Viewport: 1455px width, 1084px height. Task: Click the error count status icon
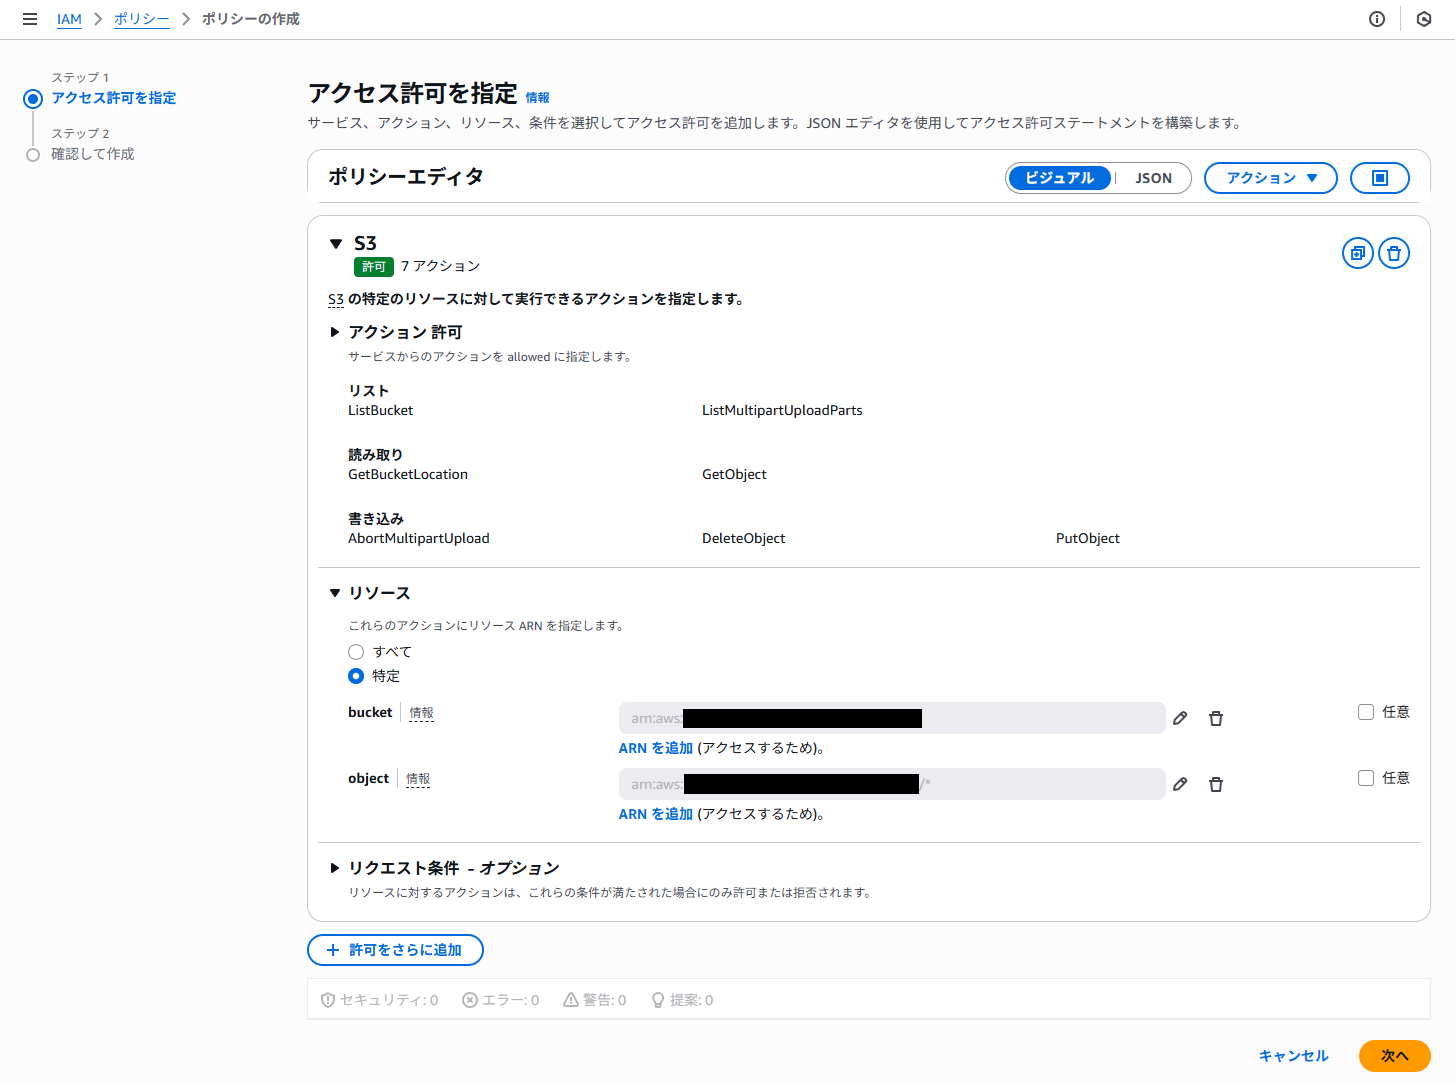point(469,1000)
